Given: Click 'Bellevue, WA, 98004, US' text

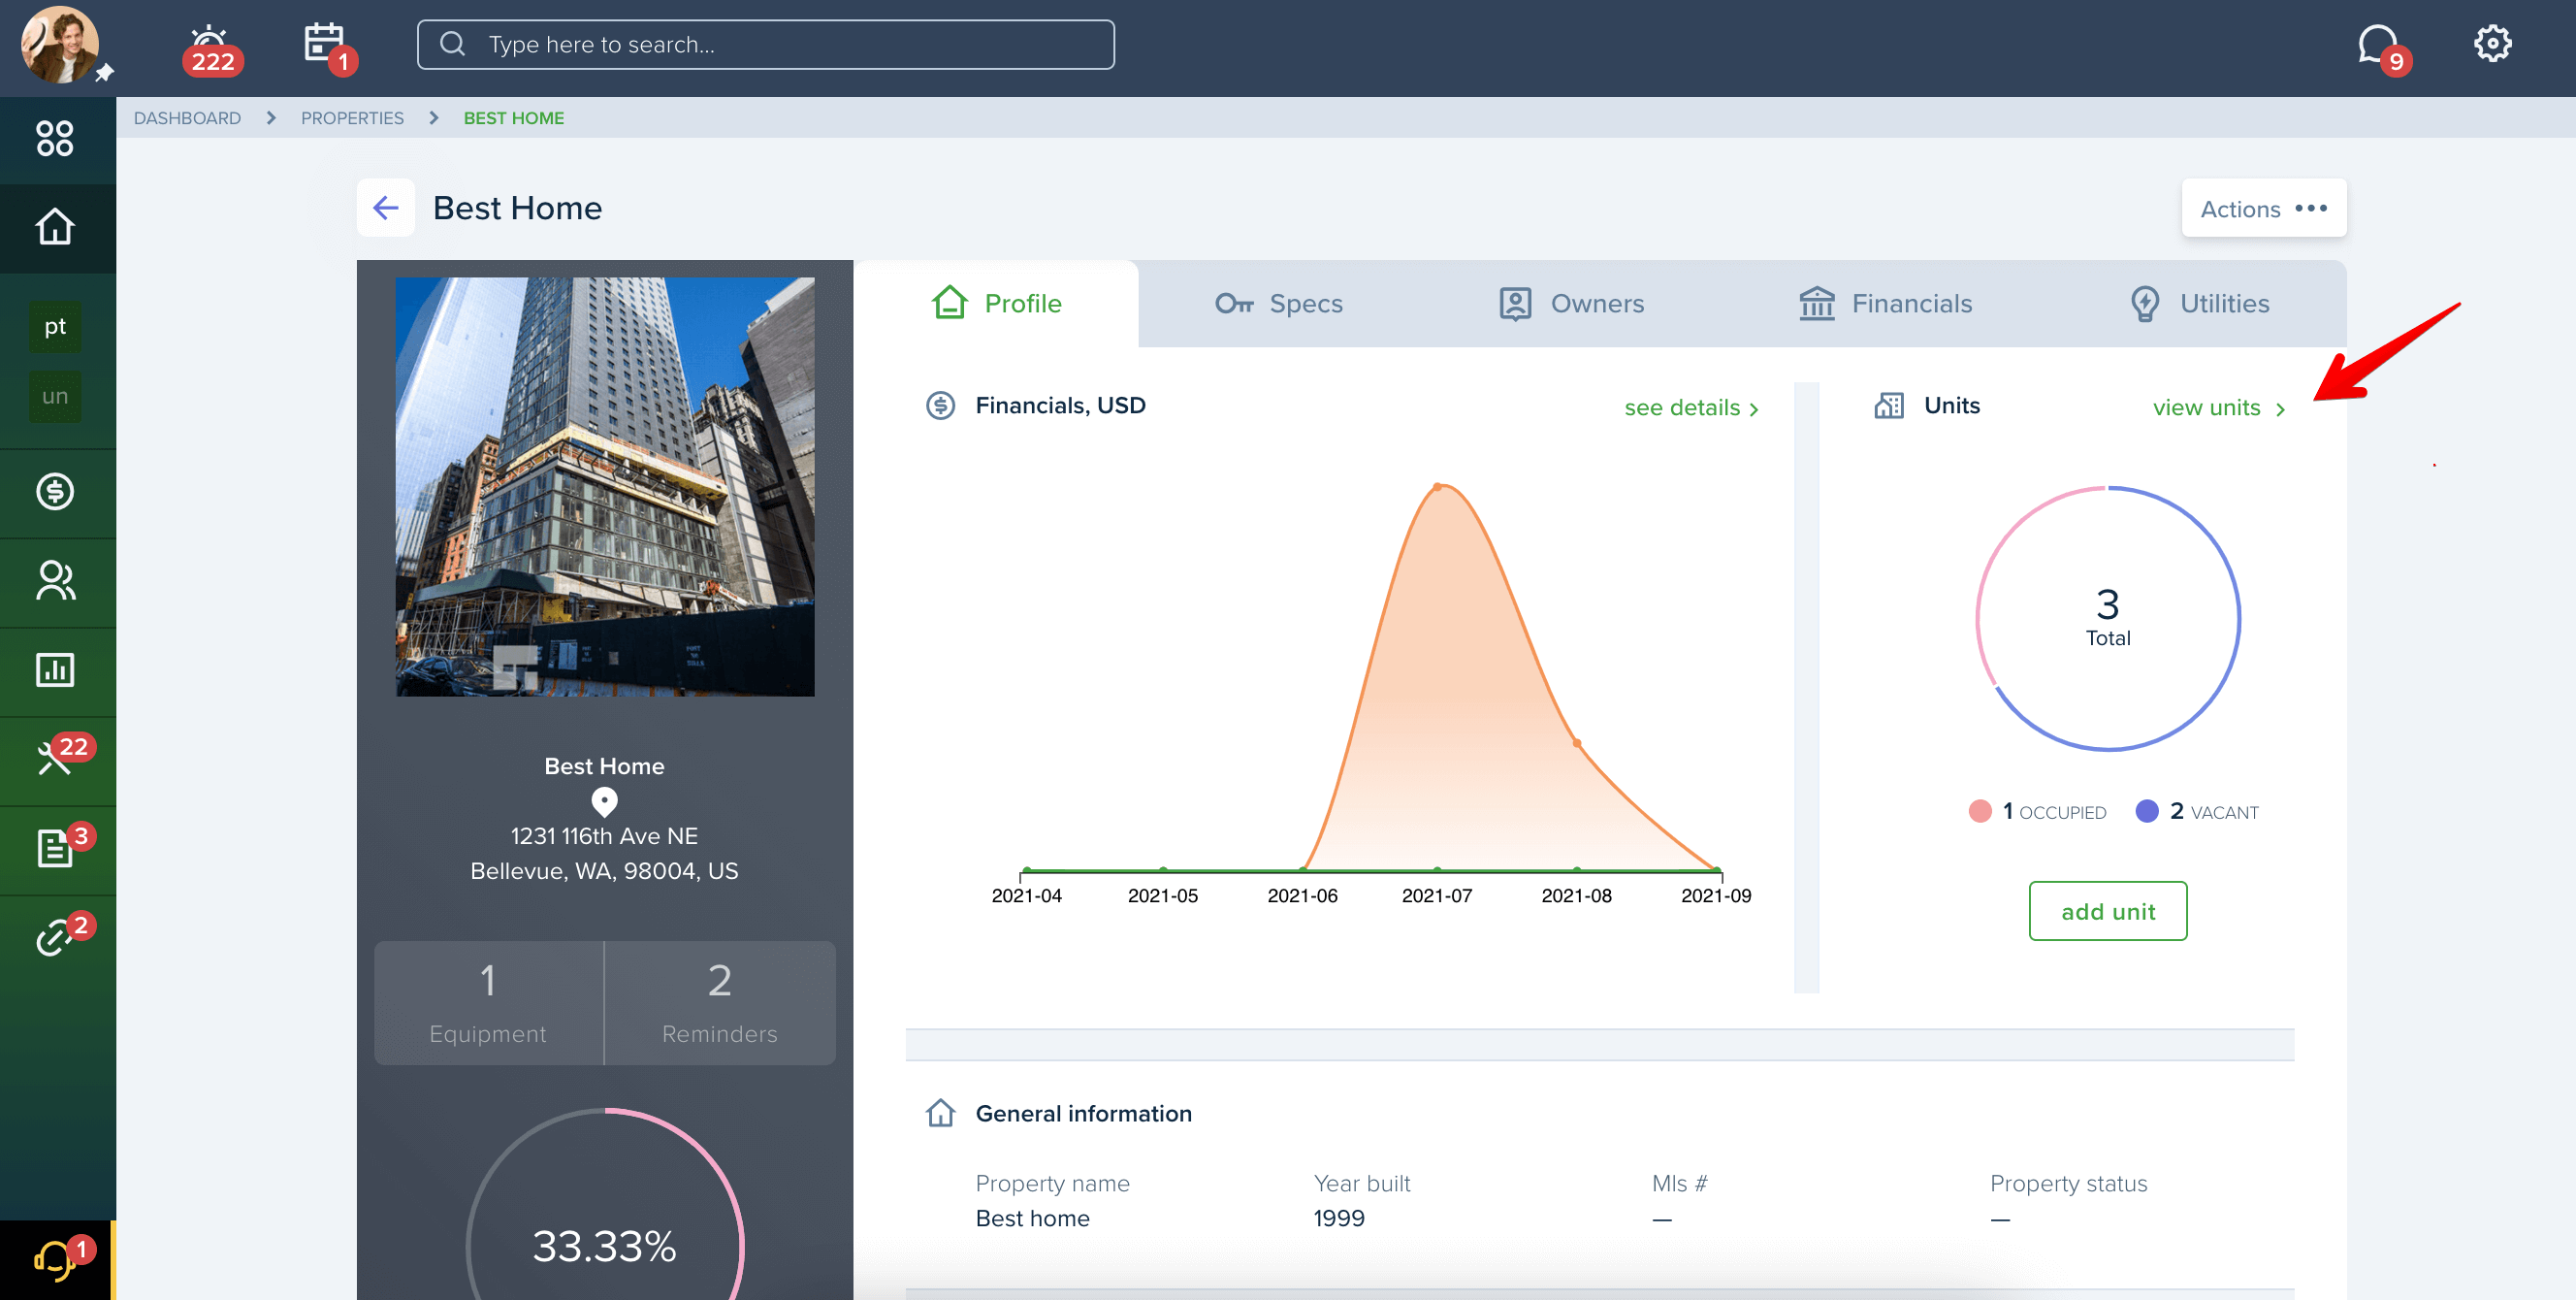Looking at the screenshot, I should pyautogui.click(x=604, y=871).
